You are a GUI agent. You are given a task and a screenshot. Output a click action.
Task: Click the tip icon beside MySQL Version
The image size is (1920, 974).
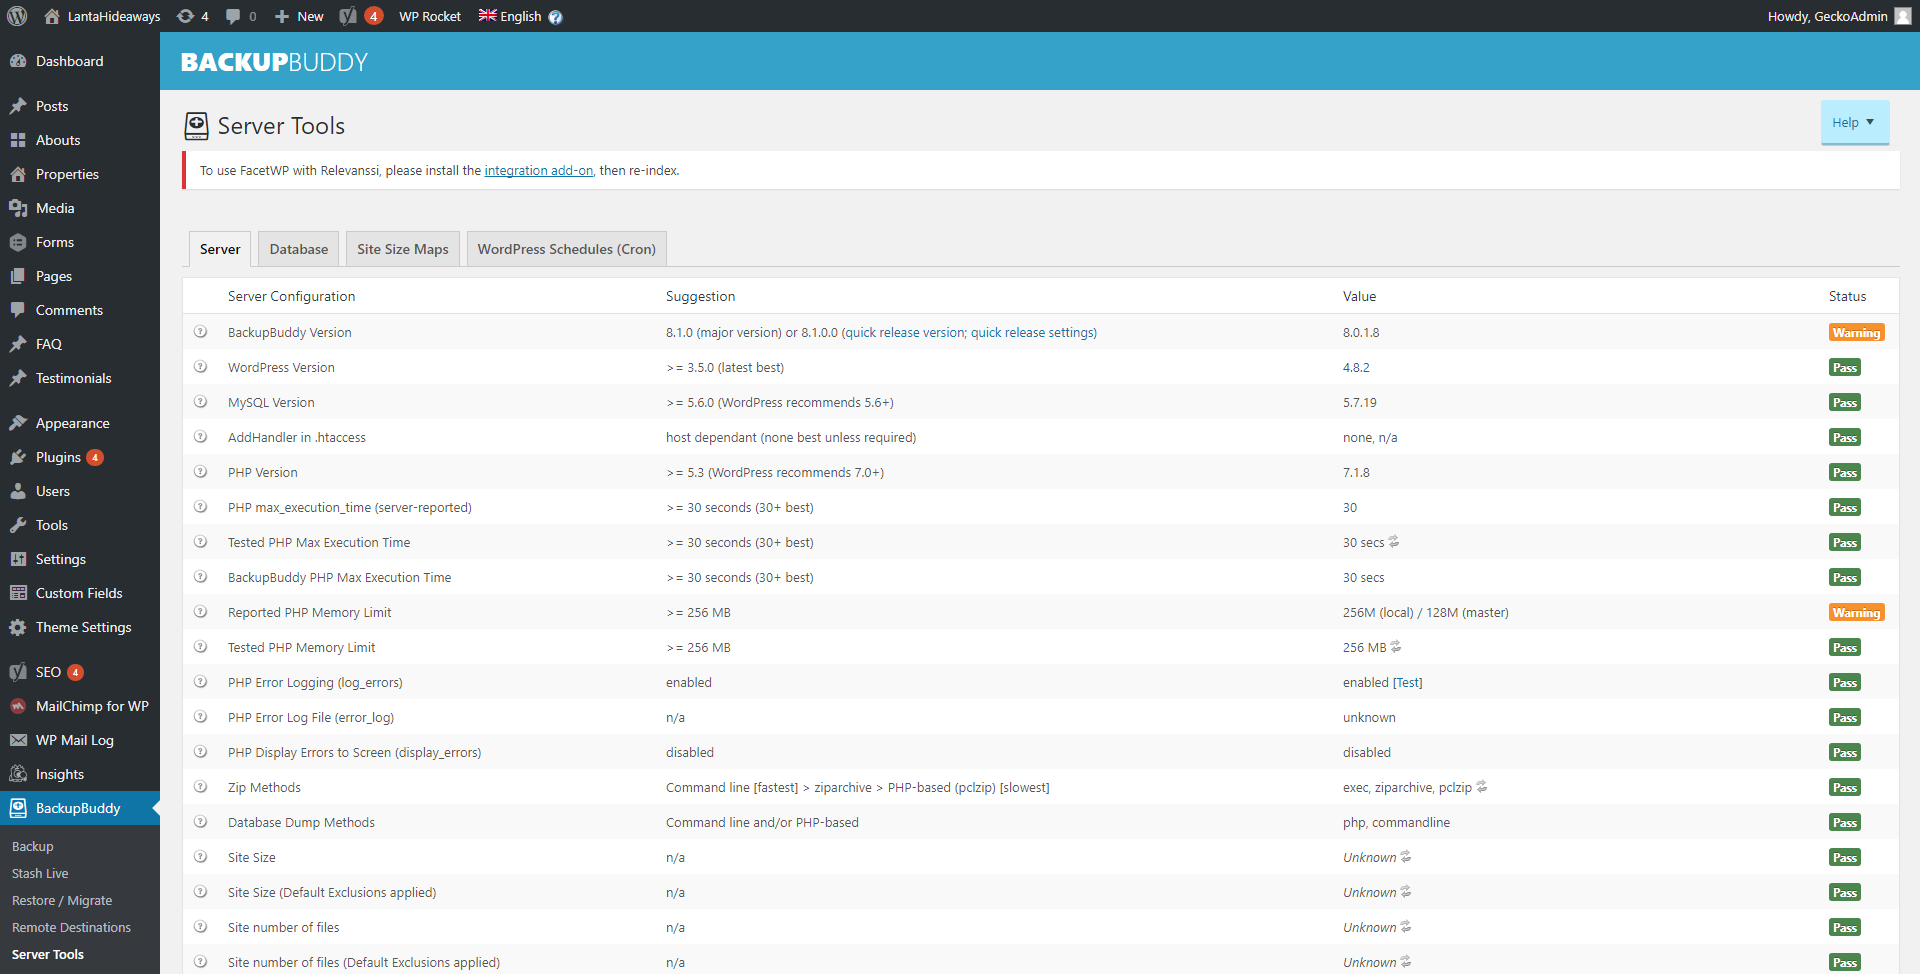tap(200, 402)
